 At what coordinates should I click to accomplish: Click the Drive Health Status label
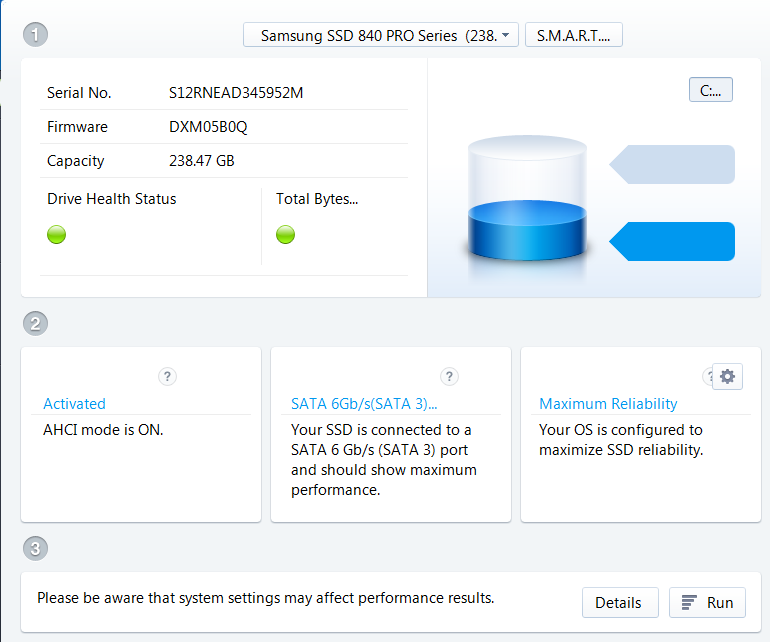pos(111,199)
